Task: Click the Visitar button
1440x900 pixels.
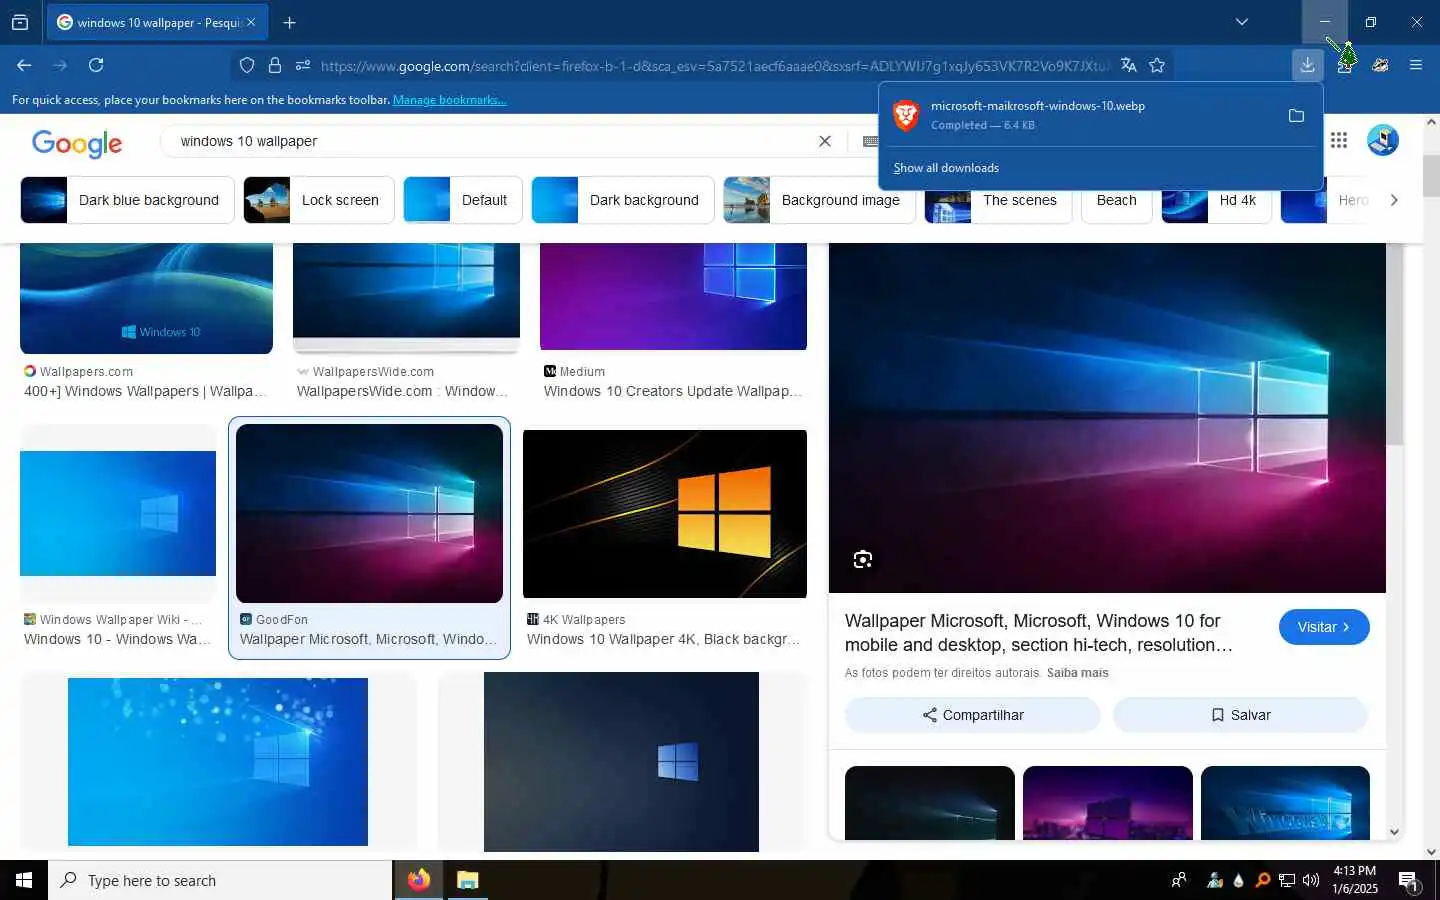Action: [1324, 627]
